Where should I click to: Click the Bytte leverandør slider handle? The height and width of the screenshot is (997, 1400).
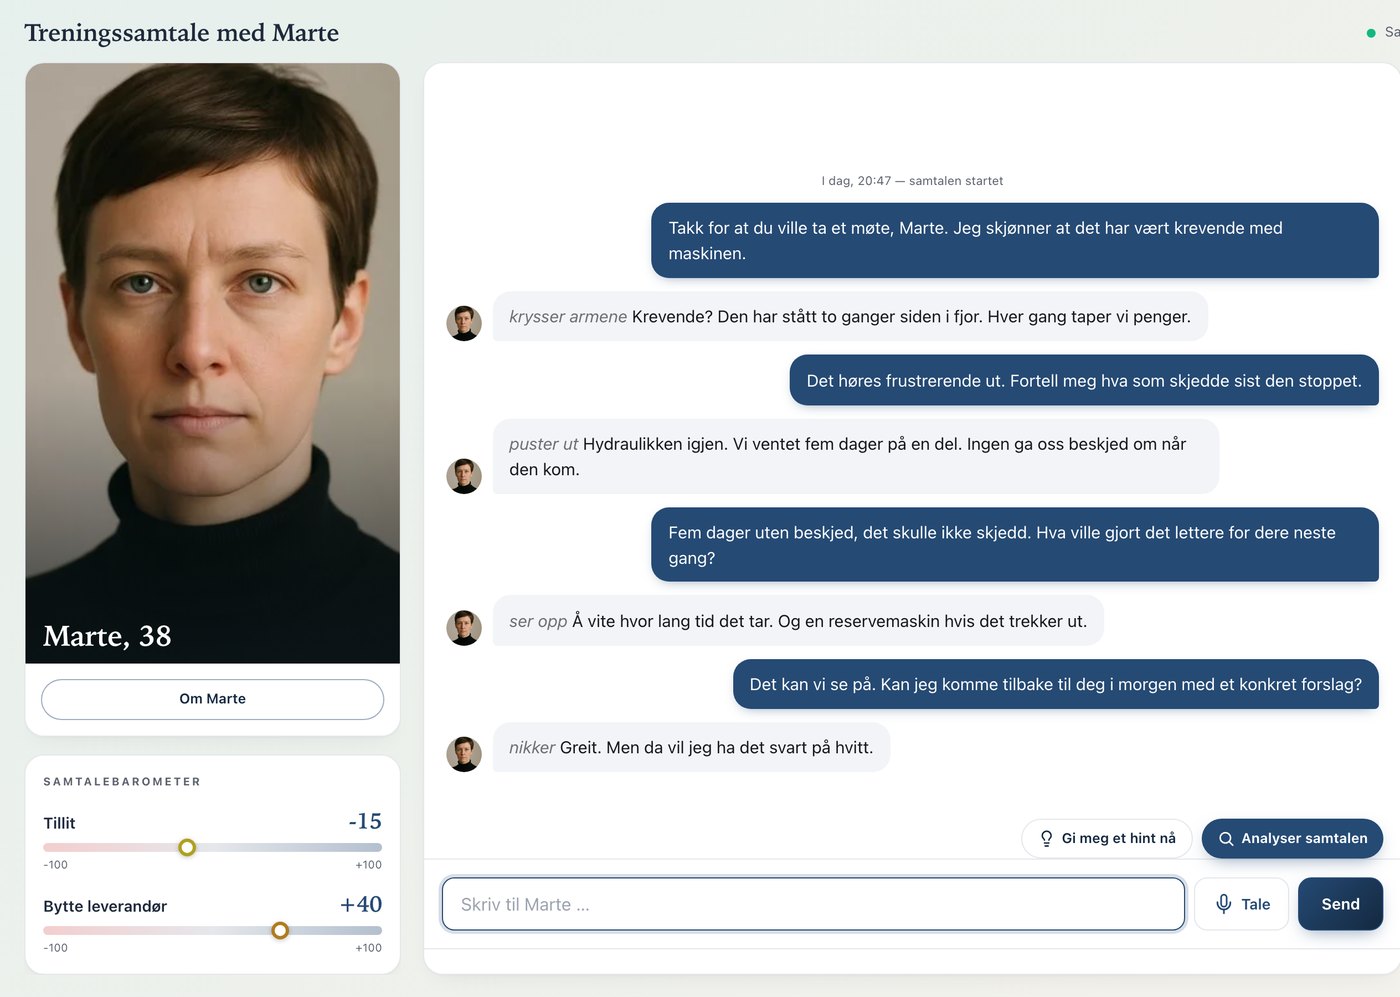click(x=280, y=930)
